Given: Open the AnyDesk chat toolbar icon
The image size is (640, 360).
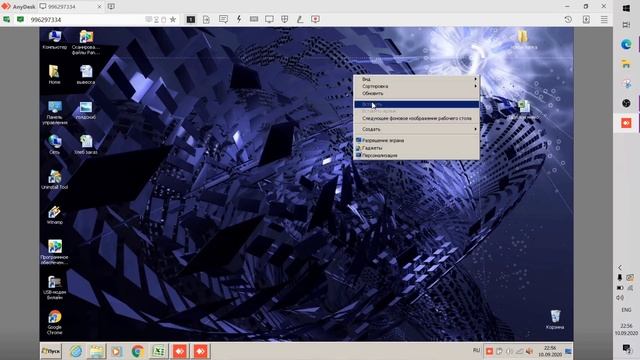Looking at the screenshot, I should [x=223, y=19].
